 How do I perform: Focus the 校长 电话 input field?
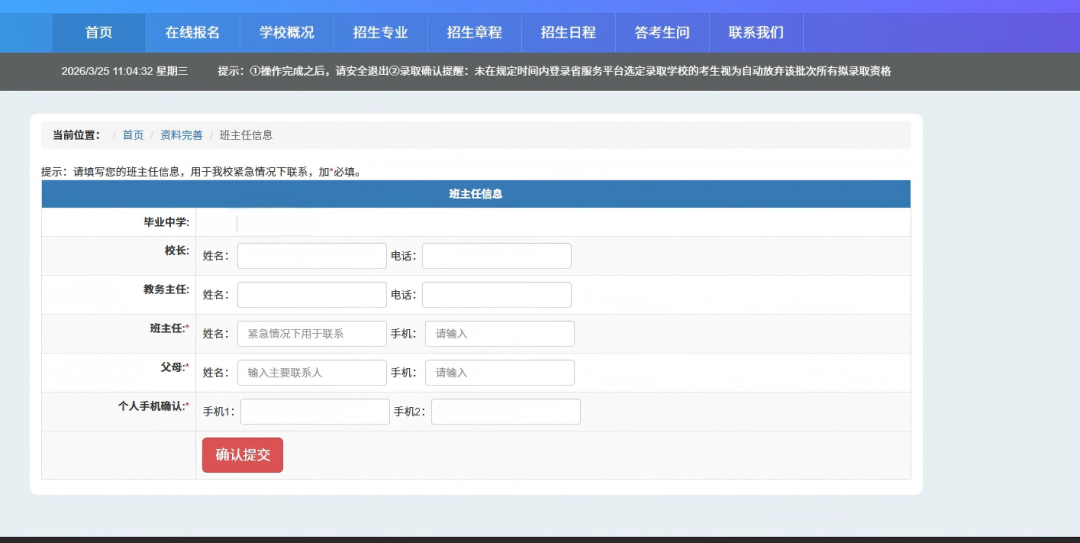(496, 256)
